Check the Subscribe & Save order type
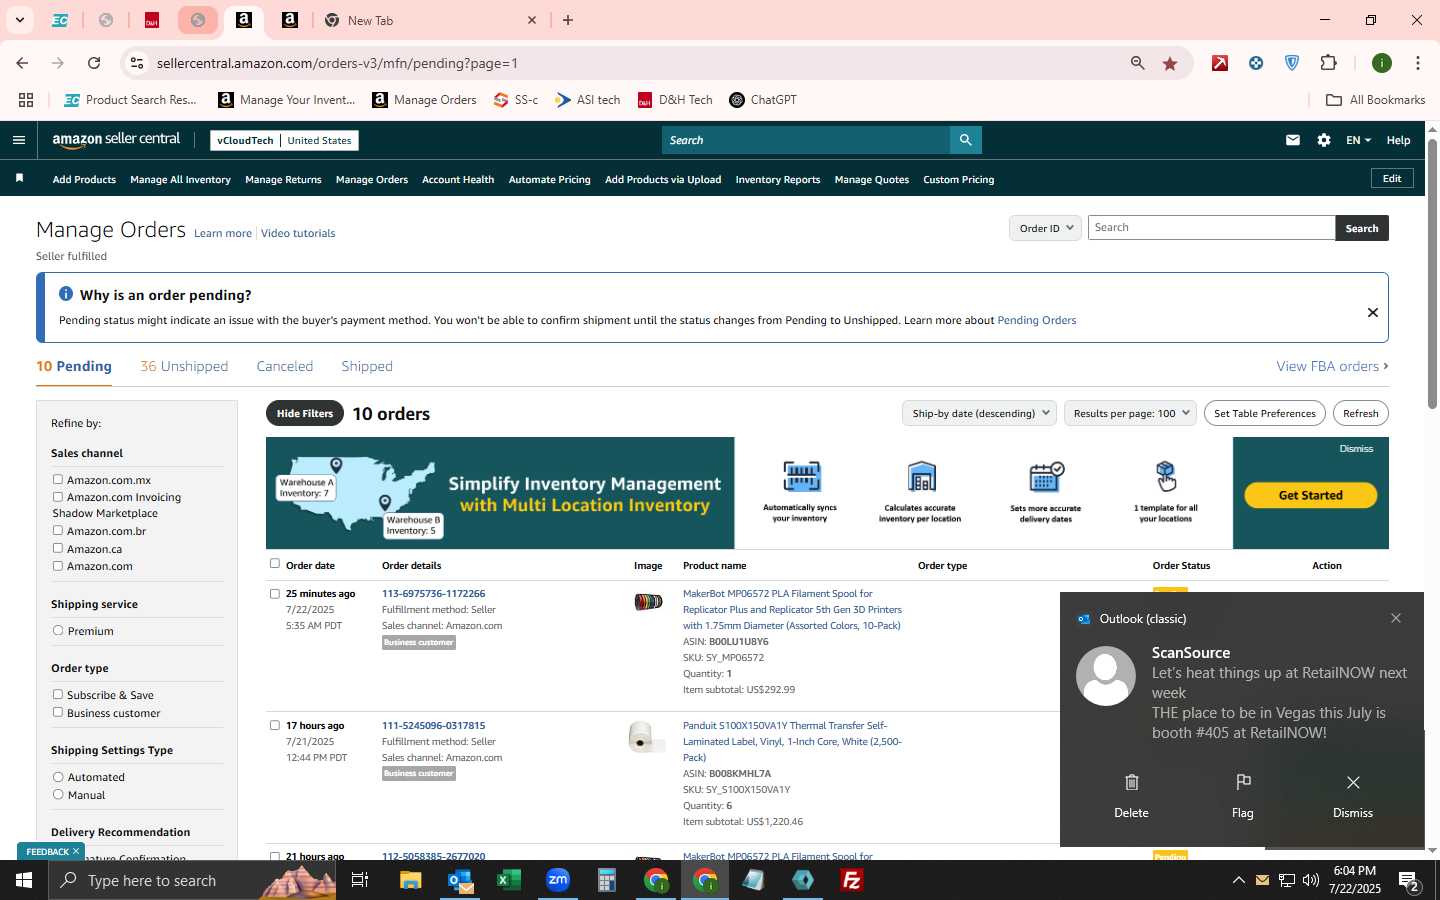1440x900 pixels. [58, 695]
